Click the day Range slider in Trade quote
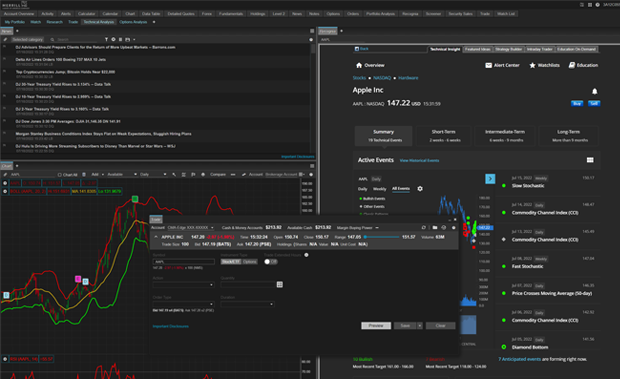 click(382, 237)
